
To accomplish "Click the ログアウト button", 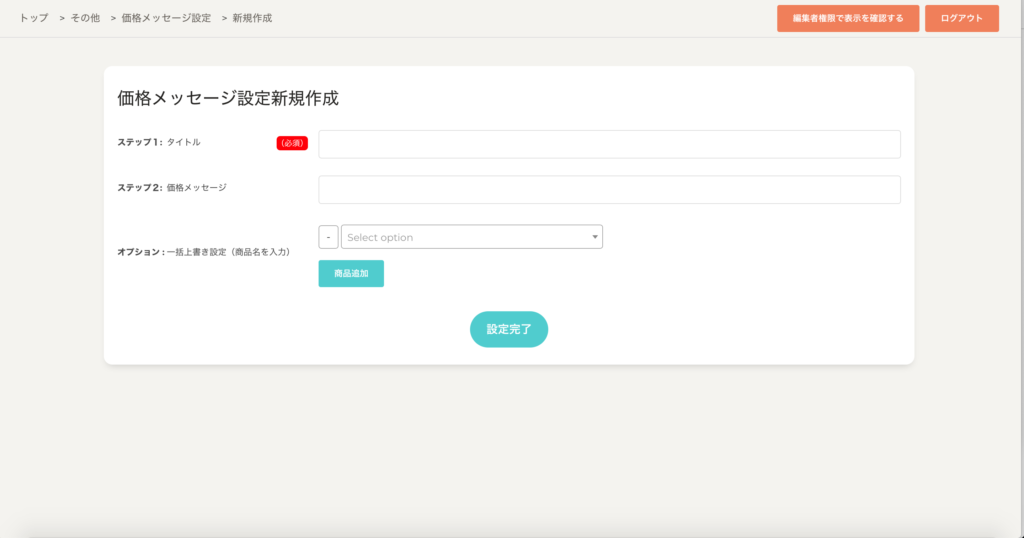I will tap(961, 18).
